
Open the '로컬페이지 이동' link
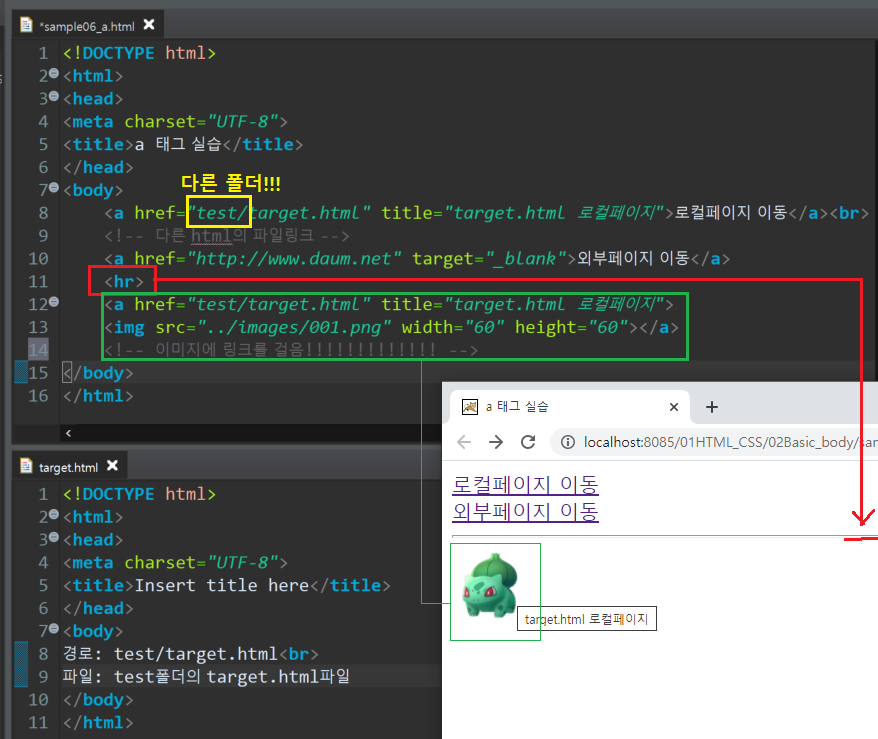coord(525,485)
